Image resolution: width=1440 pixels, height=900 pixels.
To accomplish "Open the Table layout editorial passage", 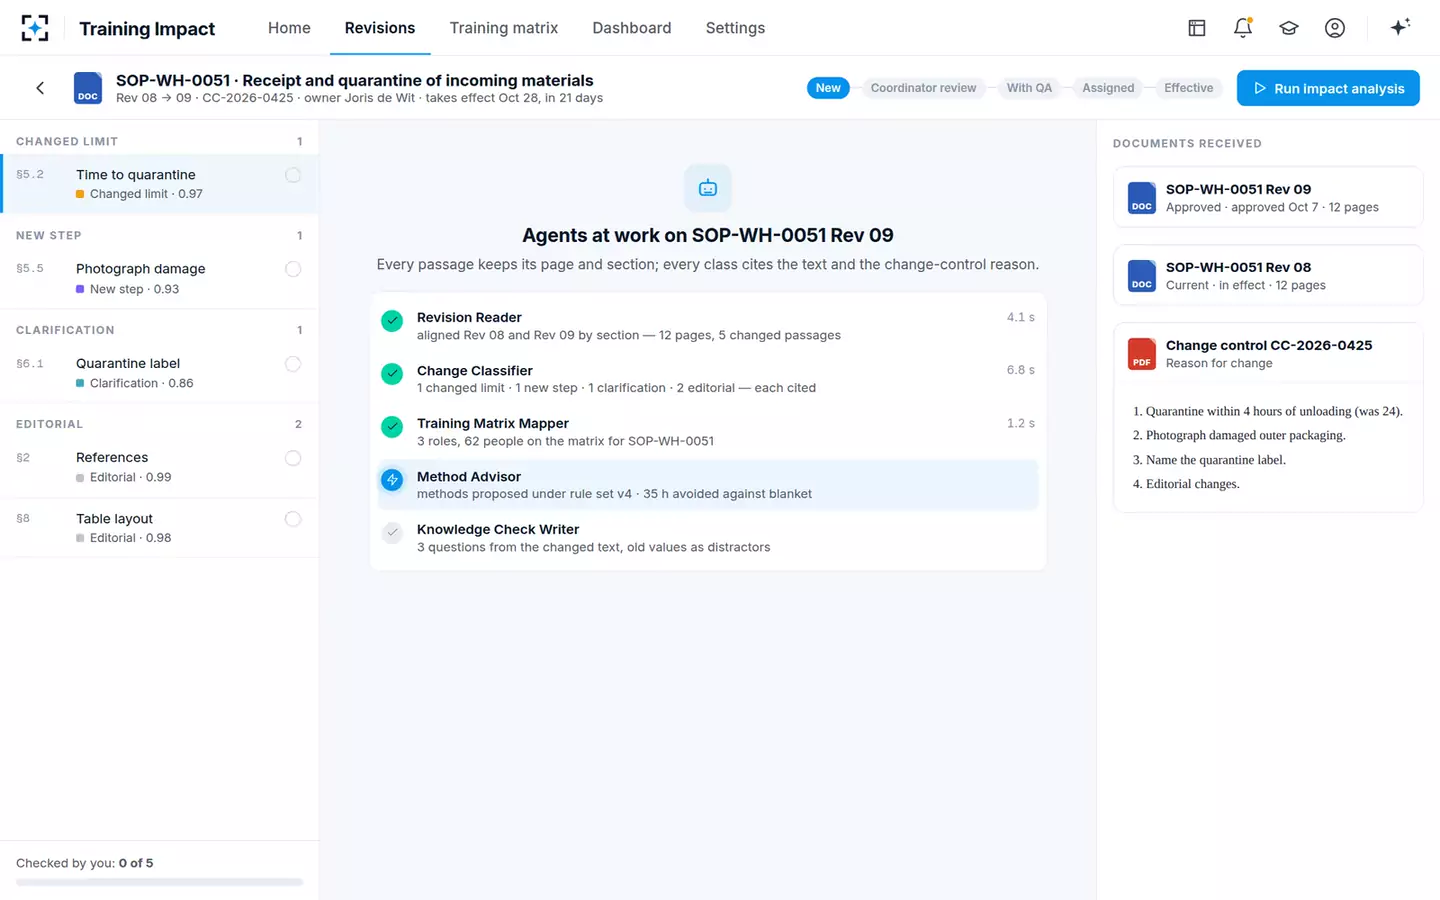I will click(160, 528).
